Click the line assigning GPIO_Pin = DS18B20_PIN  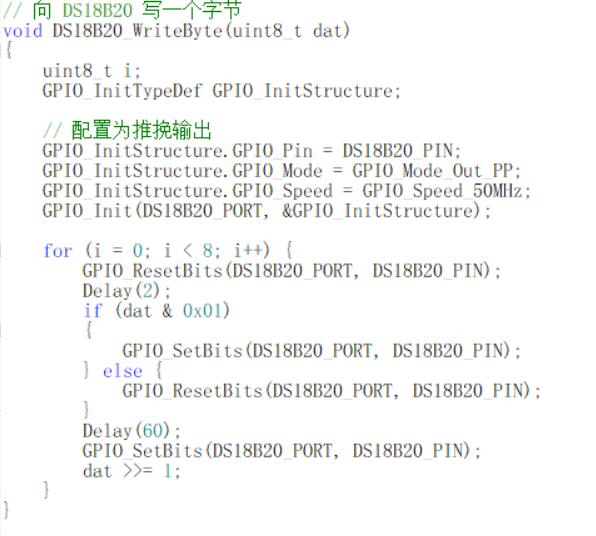click(252, 151)
